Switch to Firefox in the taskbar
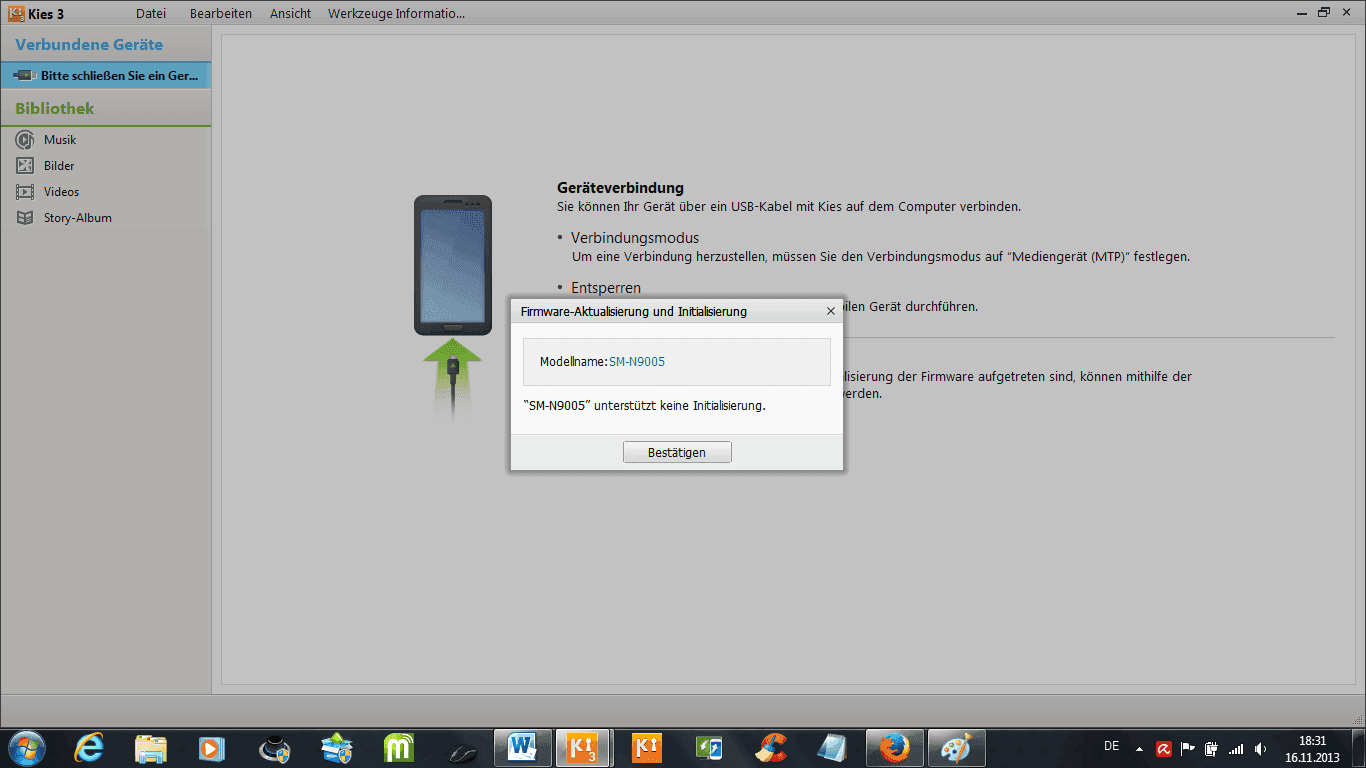 click(895, 748)
